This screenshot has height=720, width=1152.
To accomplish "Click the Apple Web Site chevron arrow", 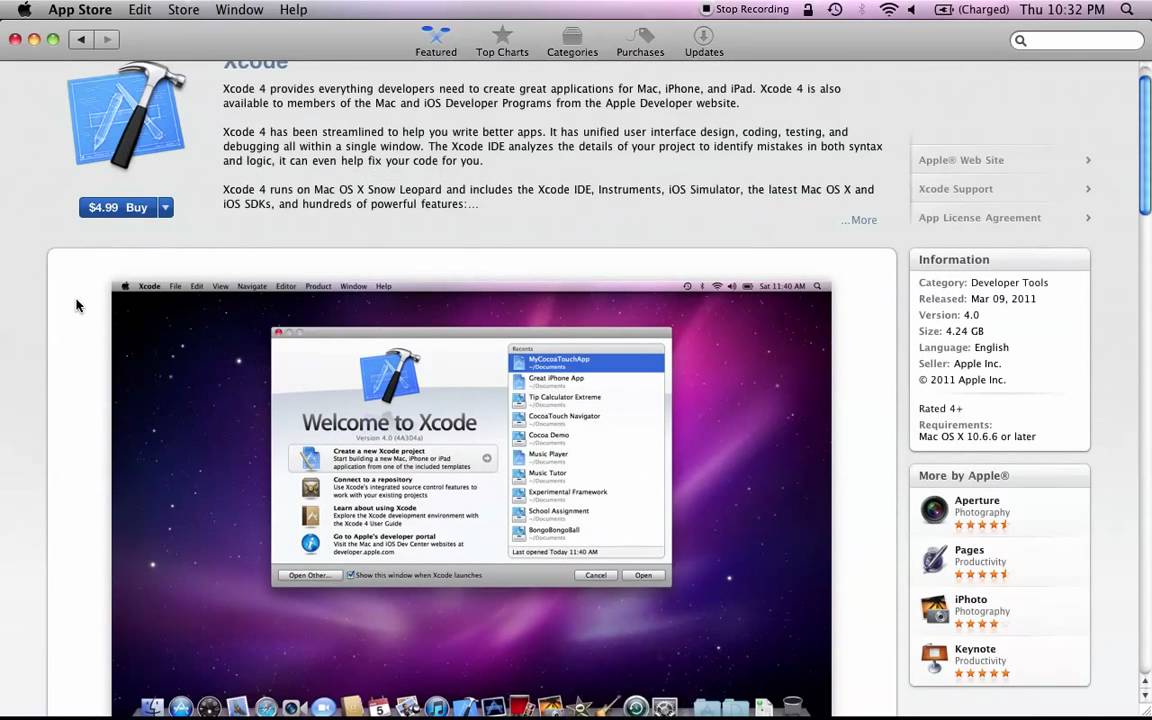I will pos(1088,160).
